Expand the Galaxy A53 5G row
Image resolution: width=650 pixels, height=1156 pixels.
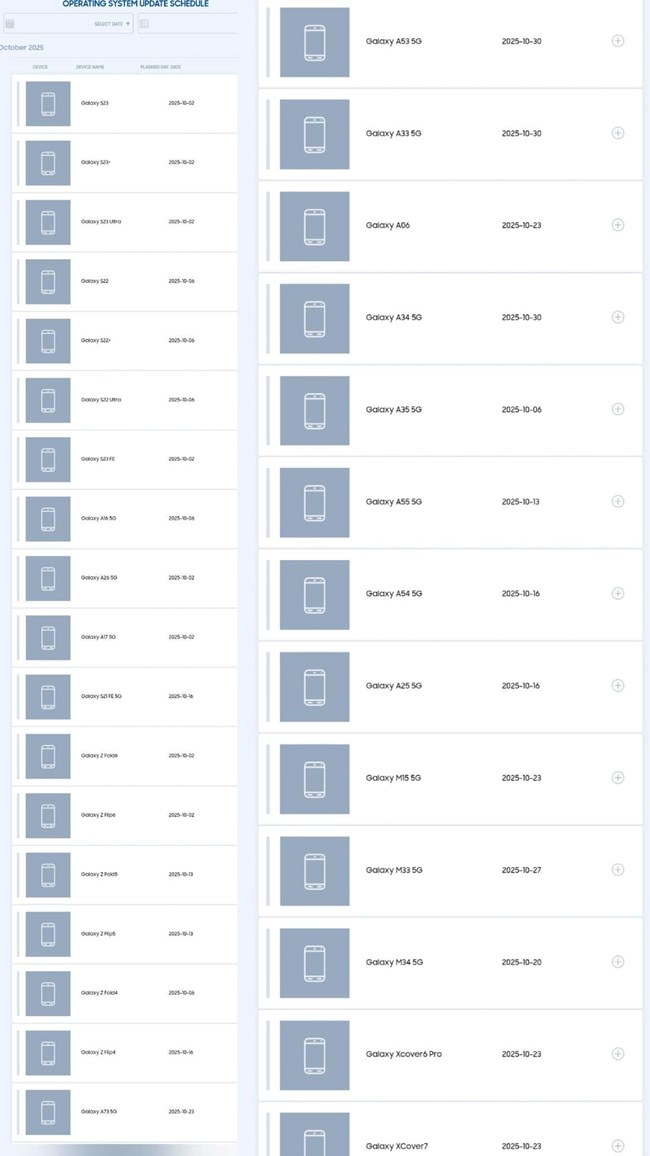[617, 41]
